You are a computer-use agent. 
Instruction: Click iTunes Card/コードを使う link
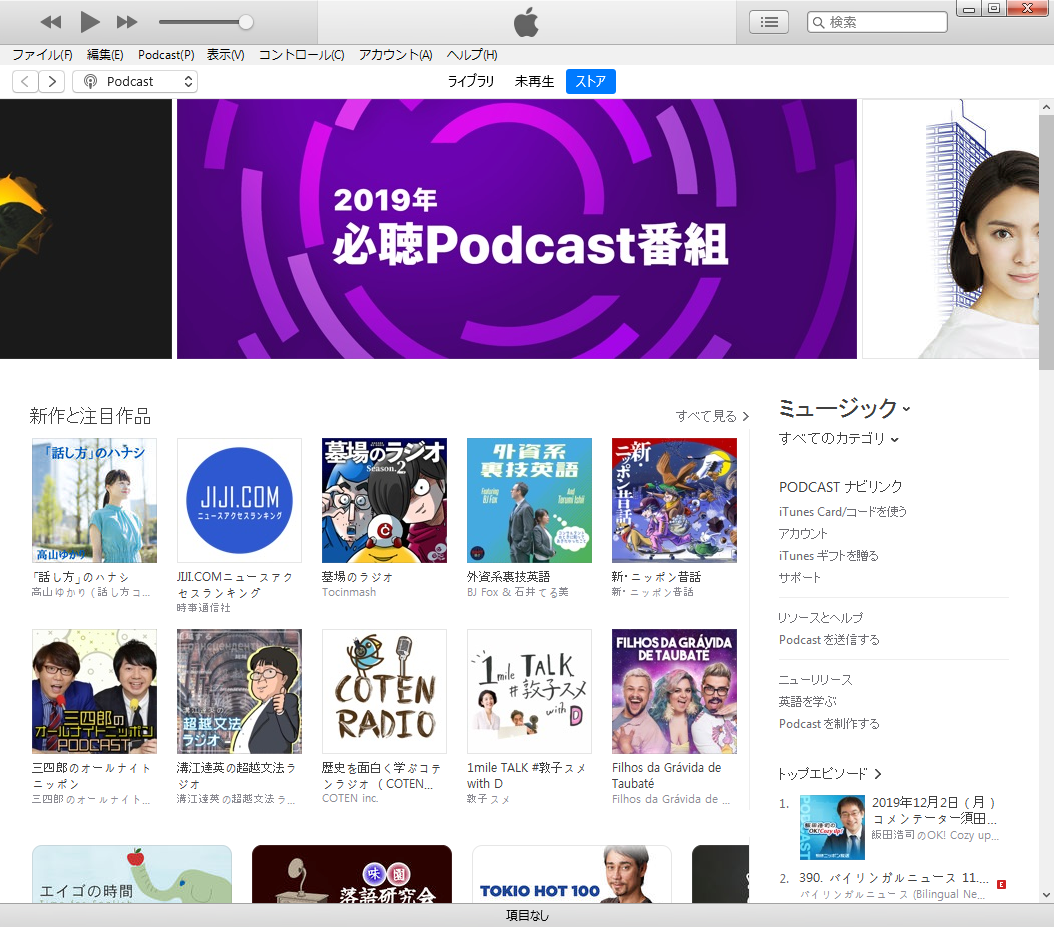pos(843,512)
